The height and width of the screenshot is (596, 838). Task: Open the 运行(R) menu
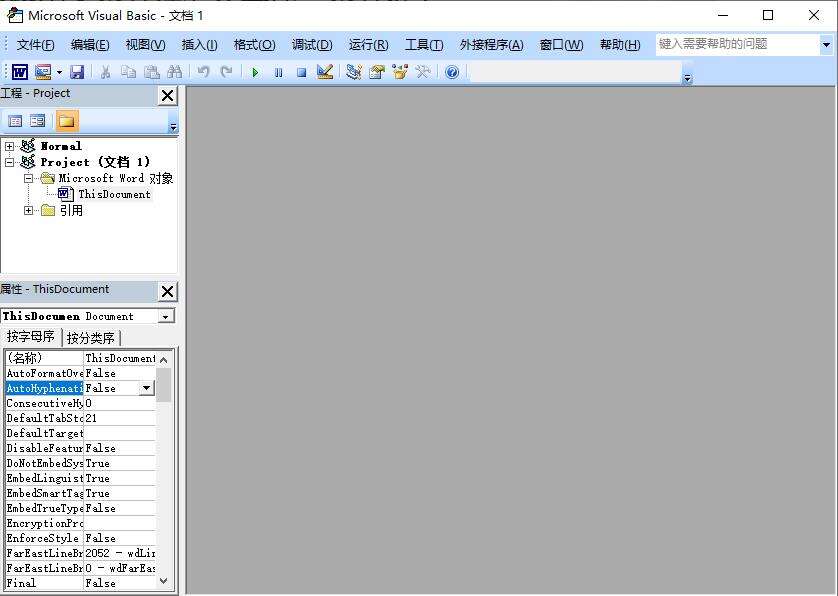(x=368, y=45)
